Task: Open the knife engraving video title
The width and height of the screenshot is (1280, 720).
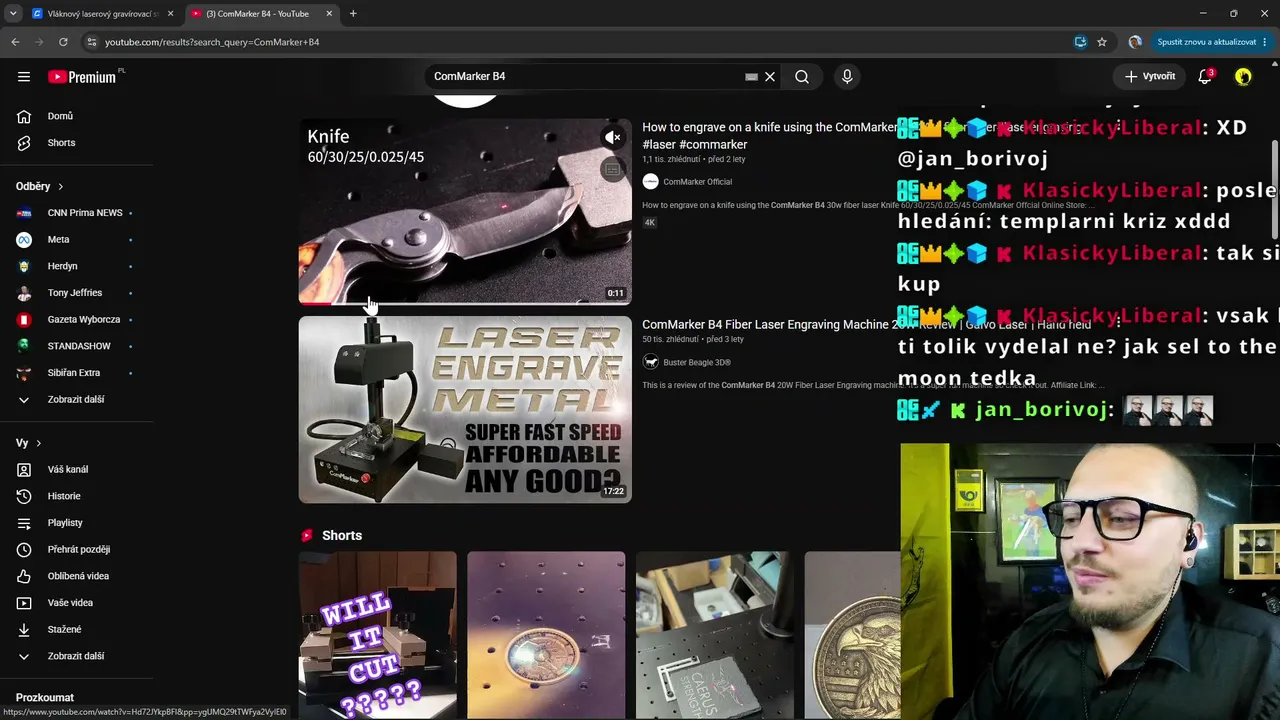Action: (x=769, y=136)
